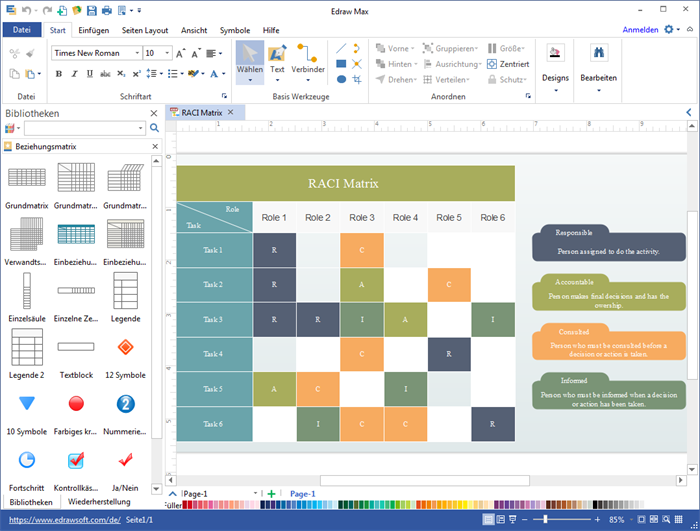Open the Page-1 page selector dropdown
The width and height of the screenshot is (700, 531).
255,493
